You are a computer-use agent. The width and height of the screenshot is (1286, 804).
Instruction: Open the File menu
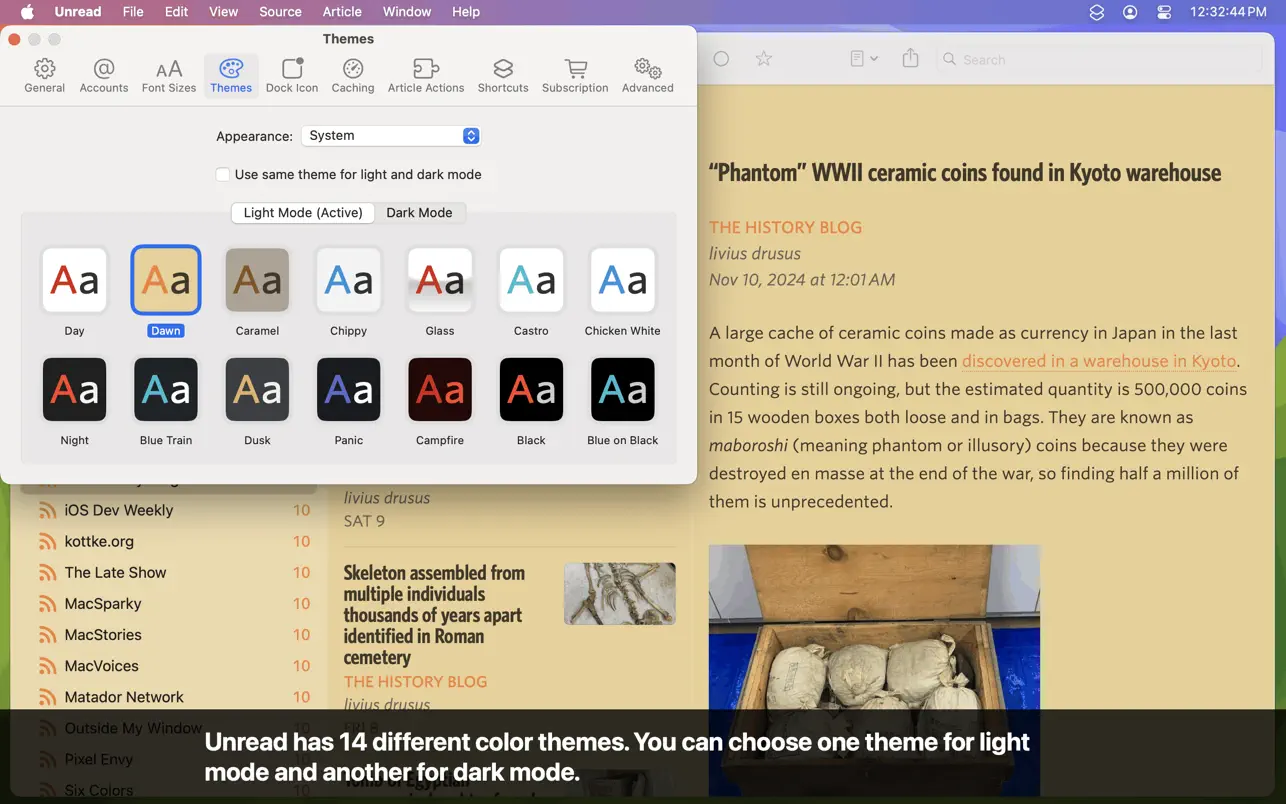133,12
